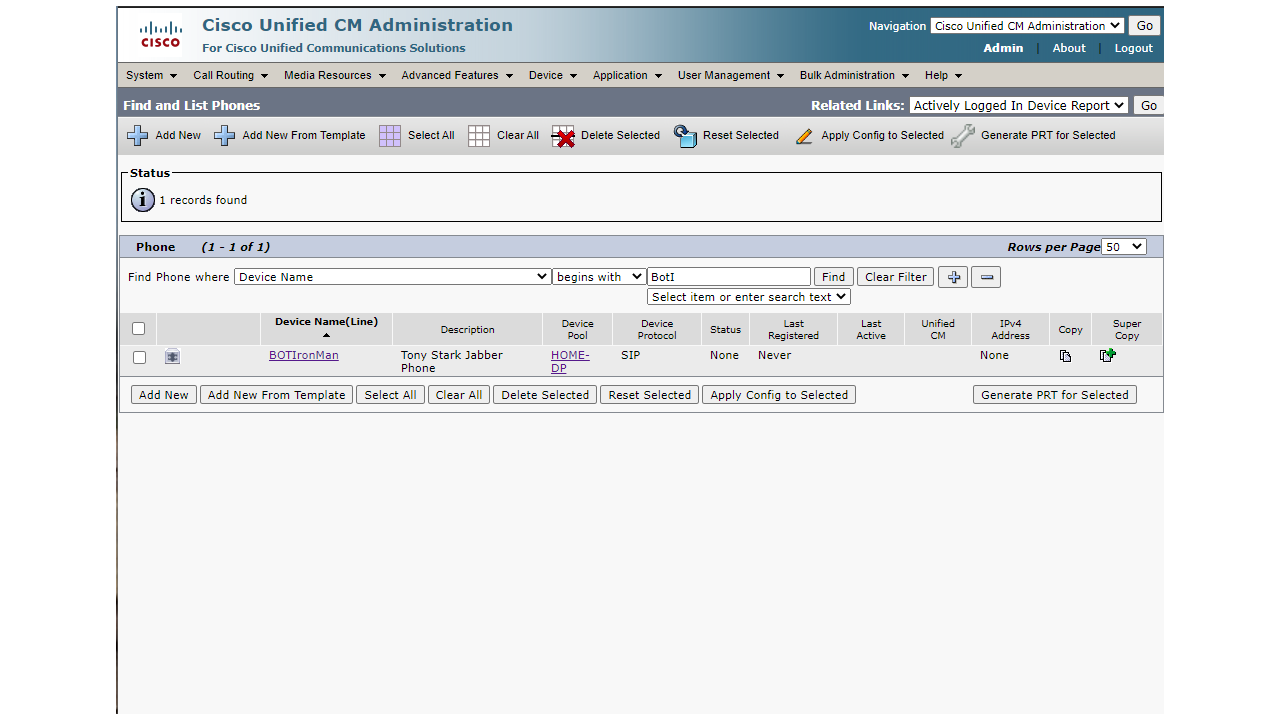Open the Application menu

pos(627,75)
